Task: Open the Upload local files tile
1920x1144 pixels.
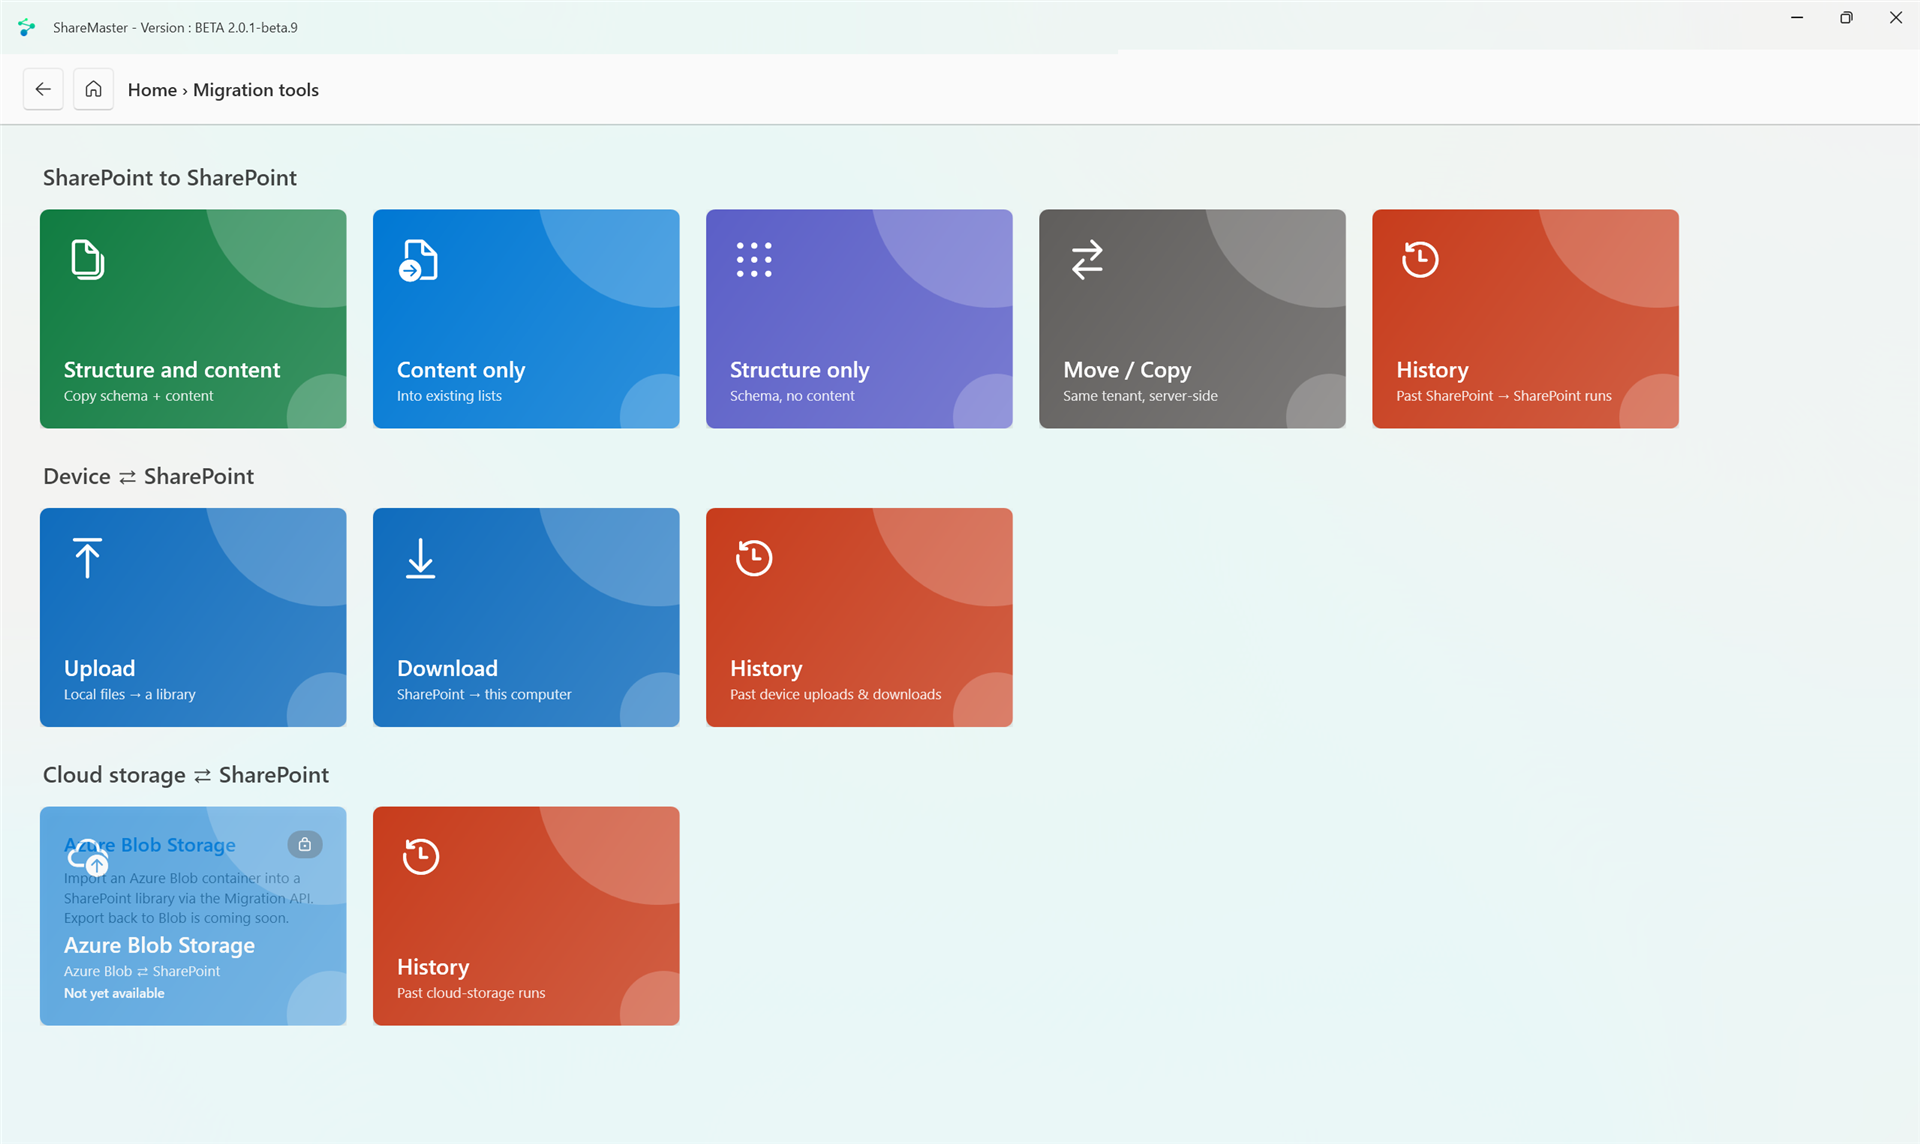Action: coord(193,617)
